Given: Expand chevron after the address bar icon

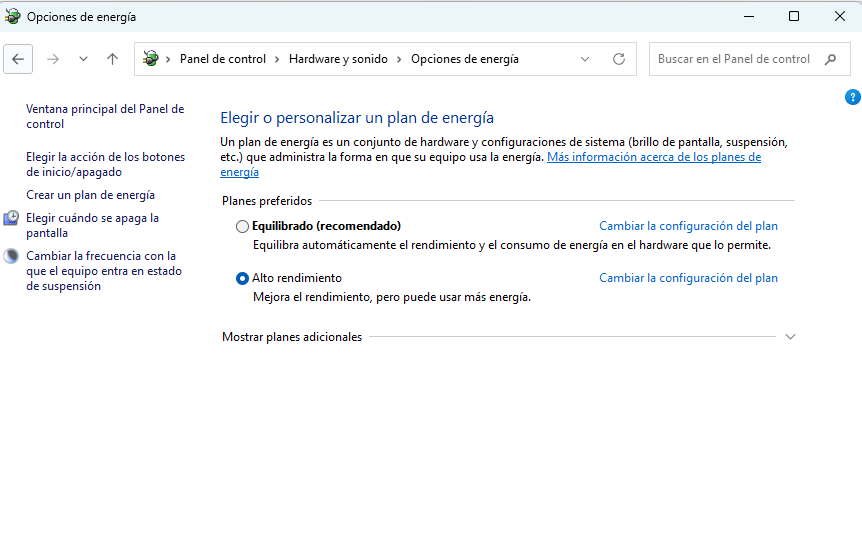Looking at the screenshot, I should [168, 59].
